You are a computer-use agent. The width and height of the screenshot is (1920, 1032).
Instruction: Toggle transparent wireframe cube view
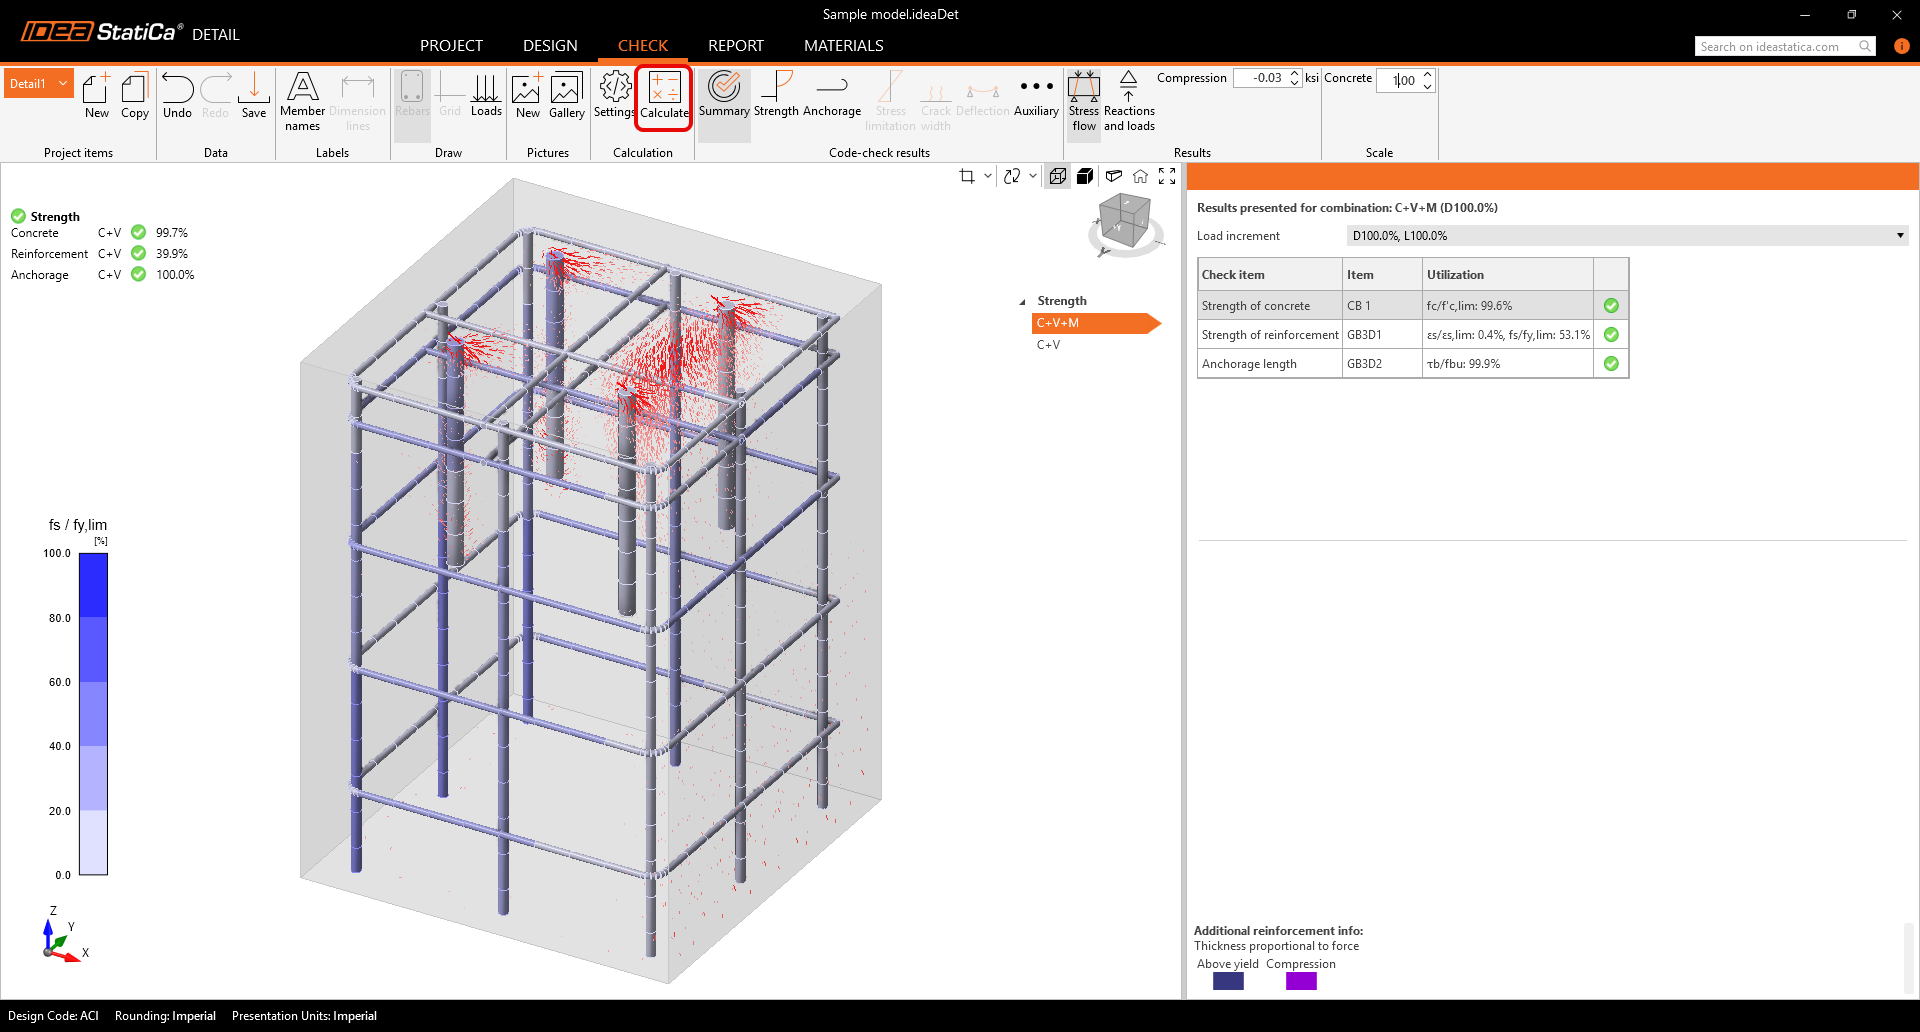[1057, 176]
